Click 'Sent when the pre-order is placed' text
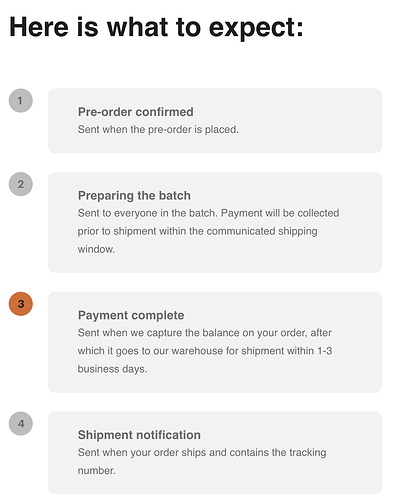396x500 pixels. tap(158, 129)
